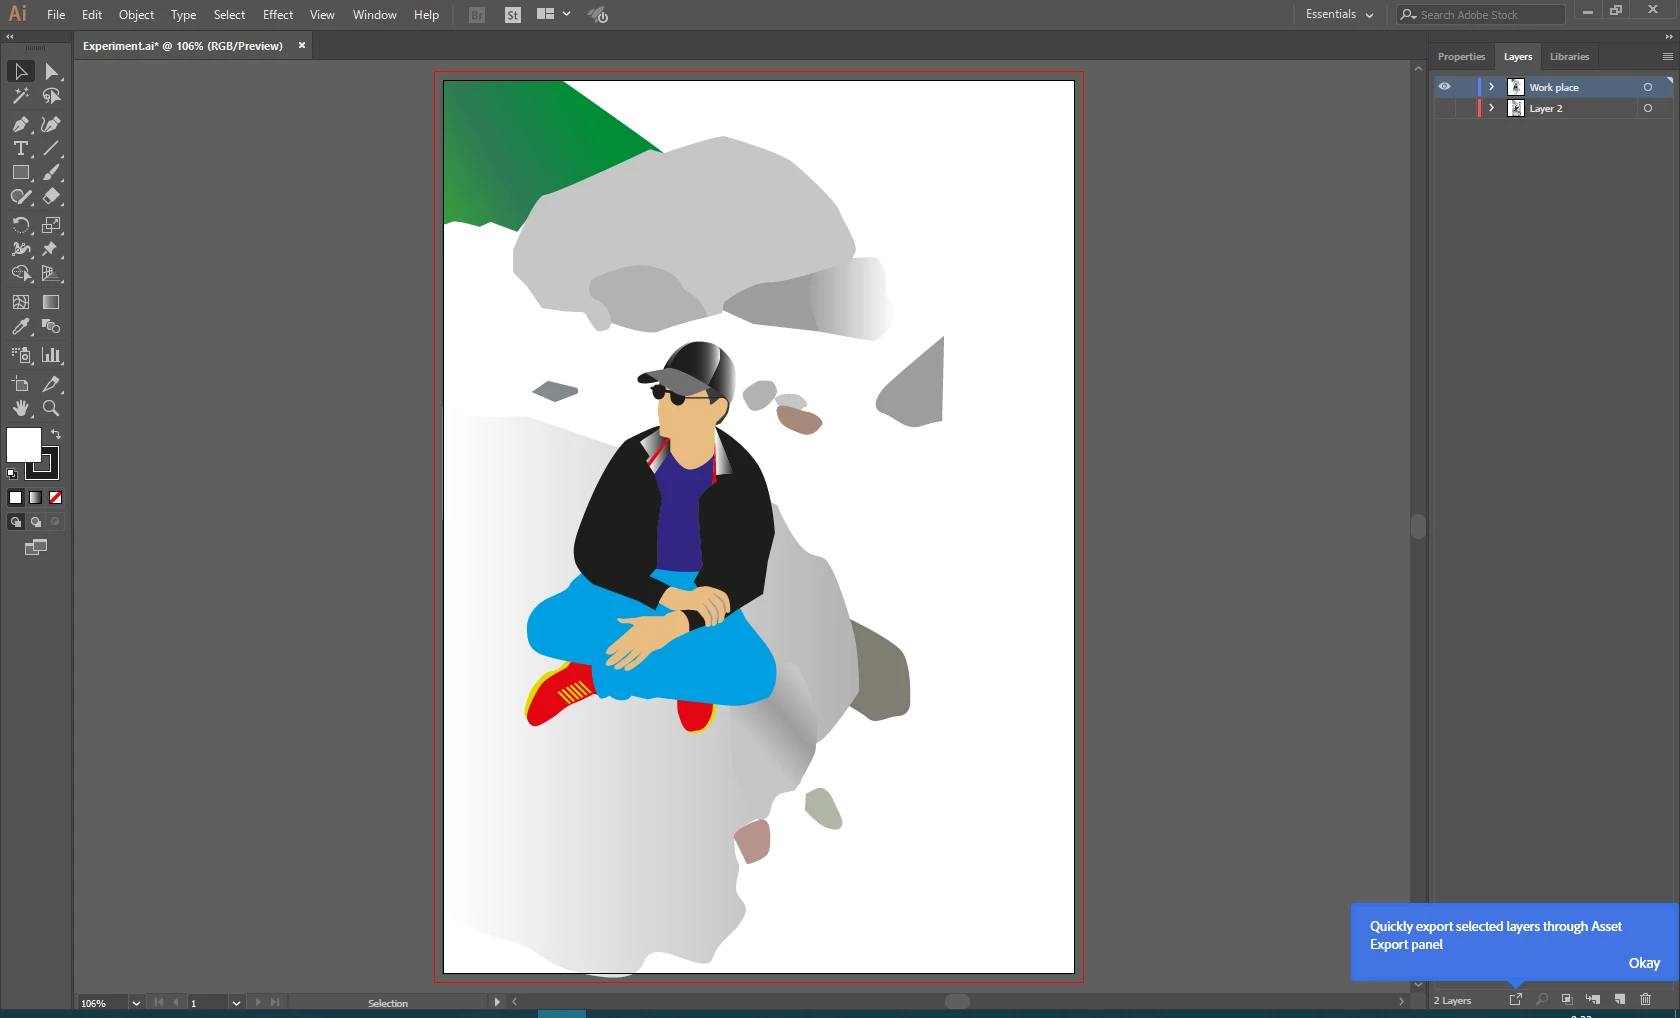1680x1018 pixels.
Task: Select the Paintbrush tool
Action: pos(52,173)
